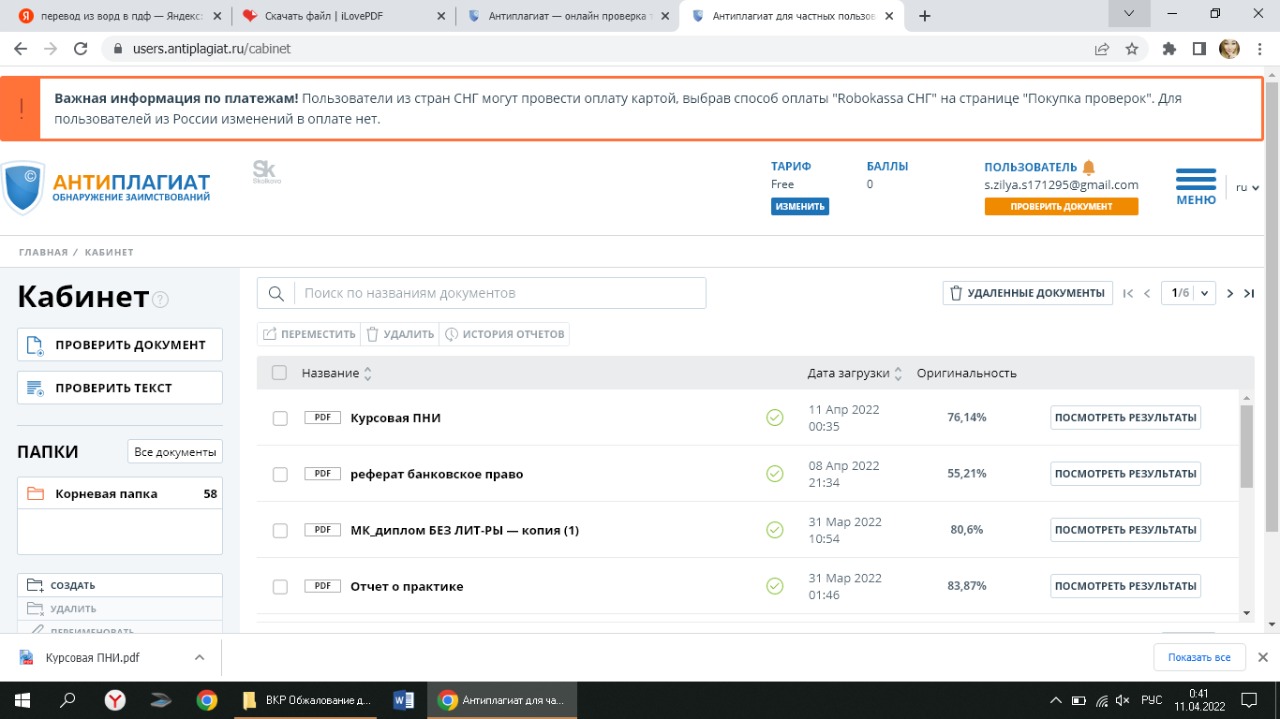Tick the реферат банковское право checkbox

coord(280,474)
